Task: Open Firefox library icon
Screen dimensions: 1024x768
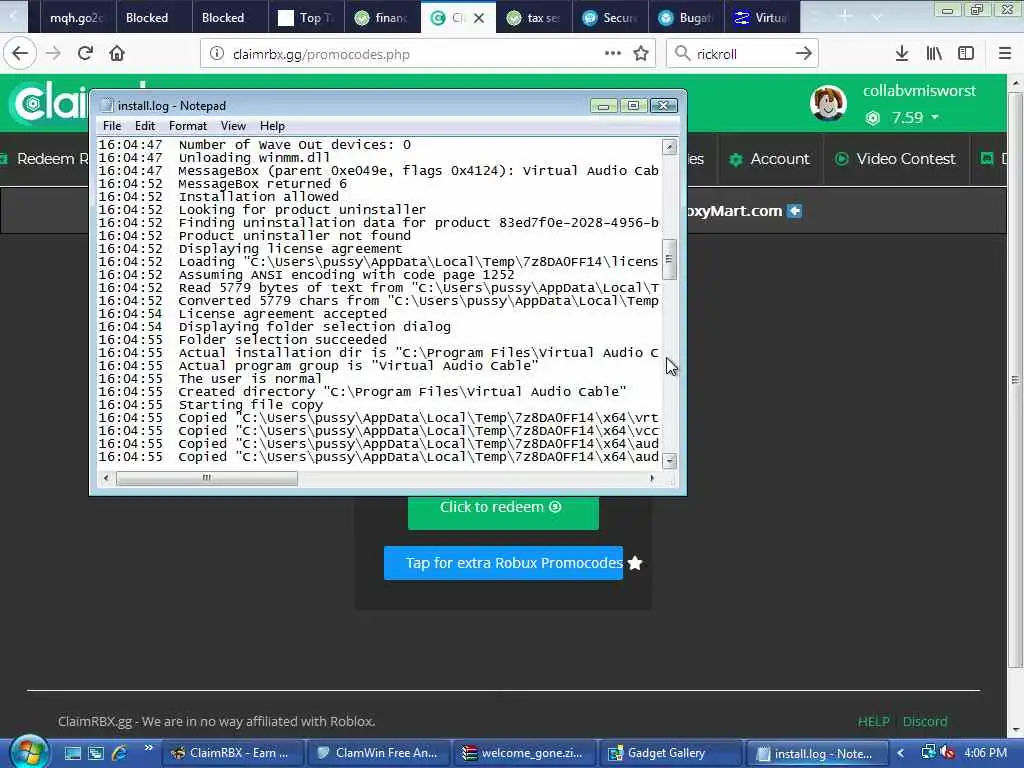Action: pyautogui.click(x=934, y=54)
